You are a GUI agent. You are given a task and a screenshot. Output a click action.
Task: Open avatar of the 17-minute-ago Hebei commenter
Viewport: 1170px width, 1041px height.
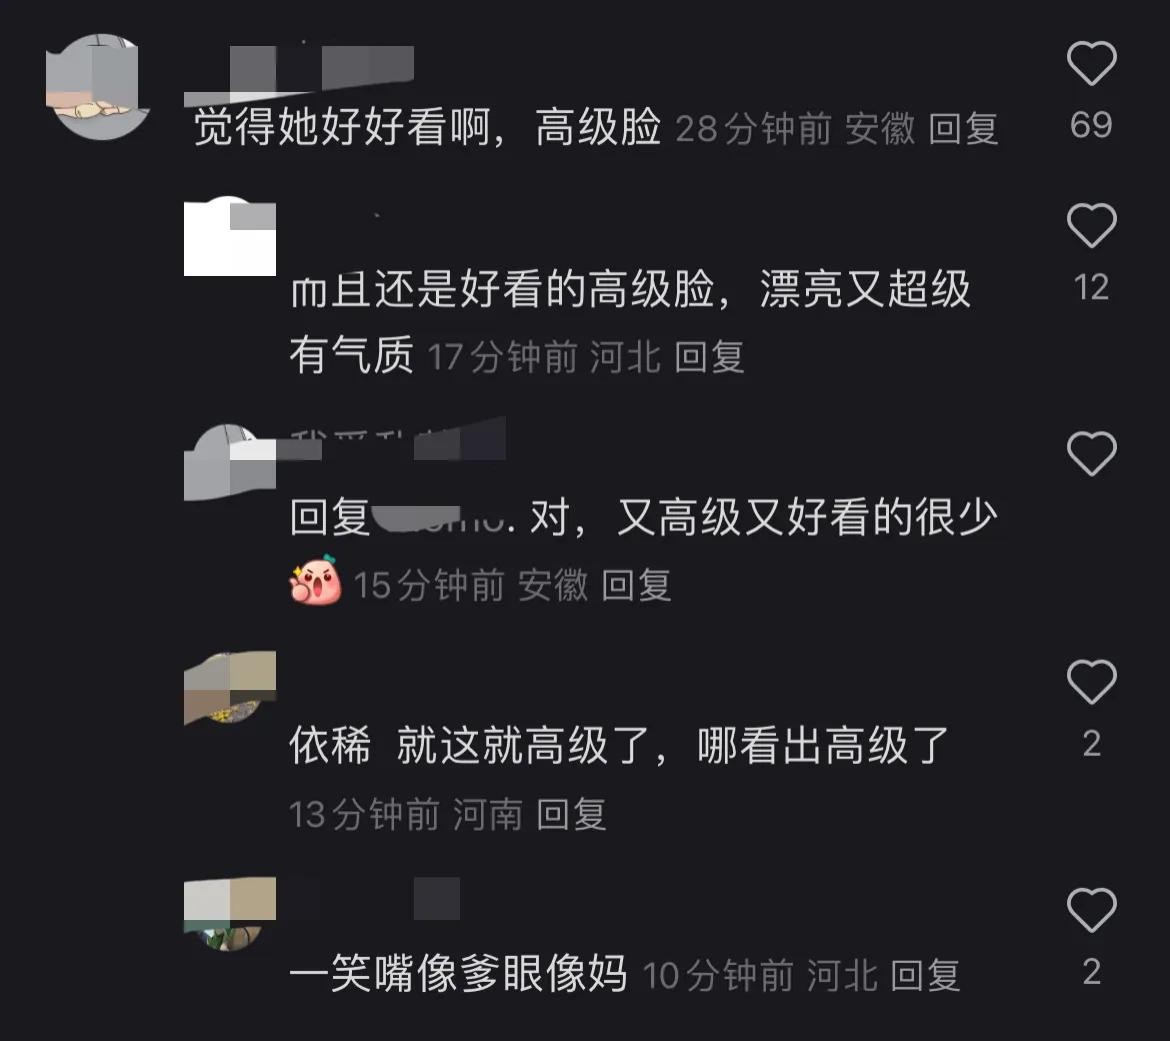pyautogui.click(x=230, y=237)
